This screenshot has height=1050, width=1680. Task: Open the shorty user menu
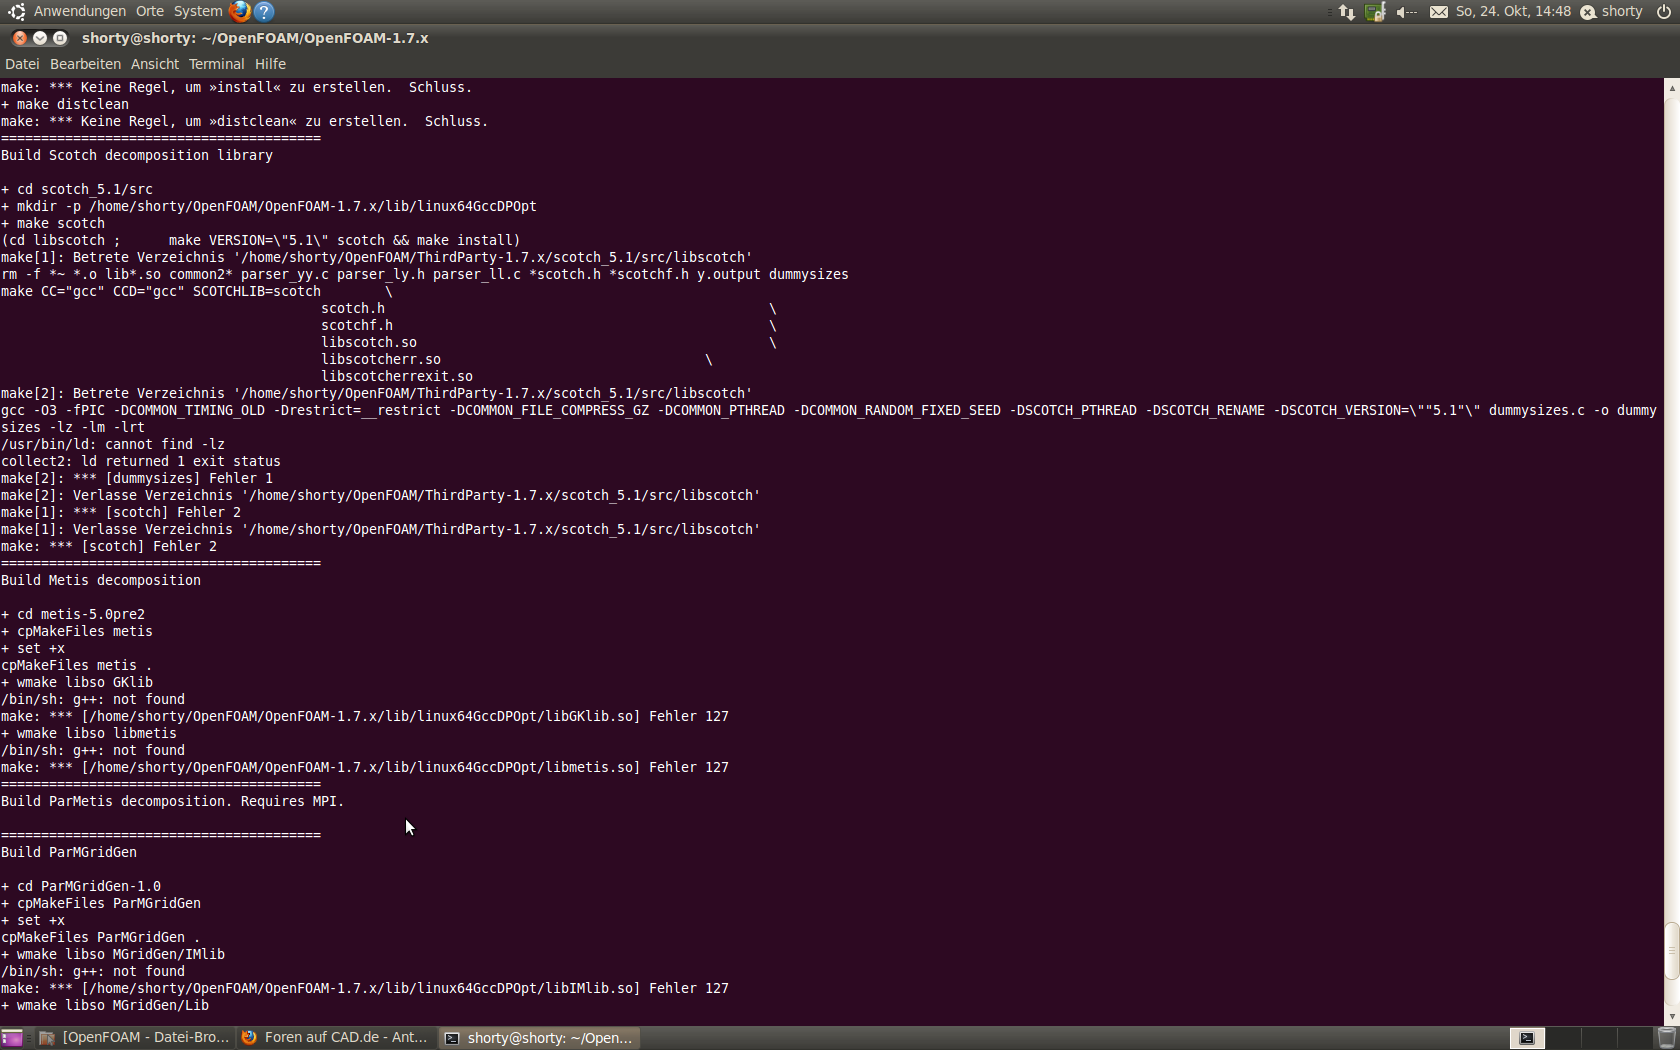(1622, 11)
